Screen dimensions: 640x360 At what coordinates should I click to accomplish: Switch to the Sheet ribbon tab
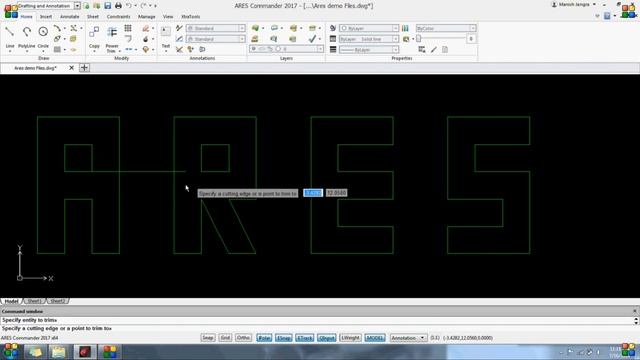click(x=93, y=17)
